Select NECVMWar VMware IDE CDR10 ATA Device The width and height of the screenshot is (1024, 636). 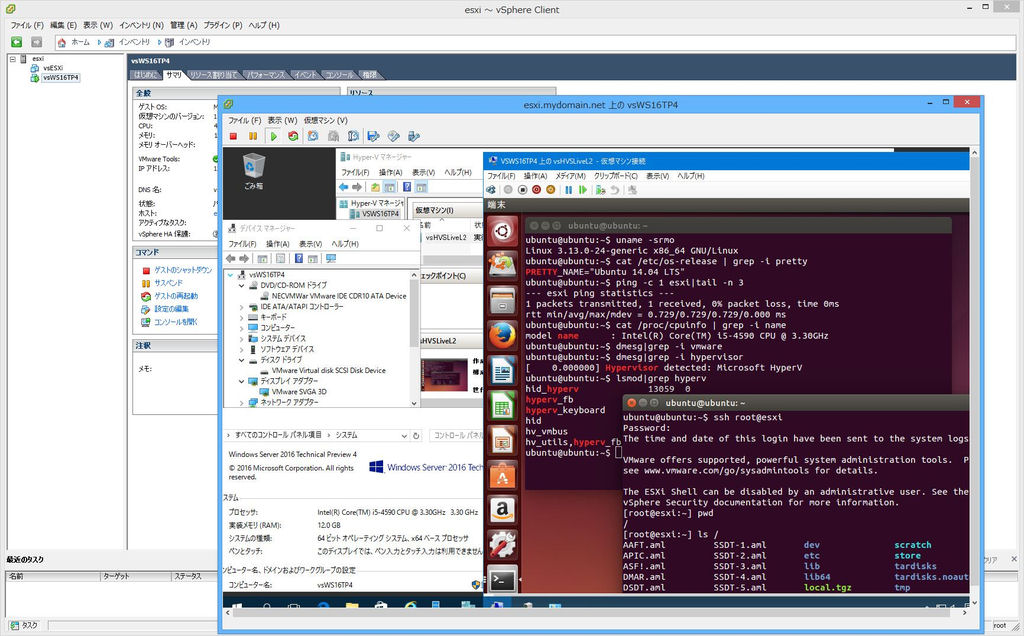click(x=339, y=296)
